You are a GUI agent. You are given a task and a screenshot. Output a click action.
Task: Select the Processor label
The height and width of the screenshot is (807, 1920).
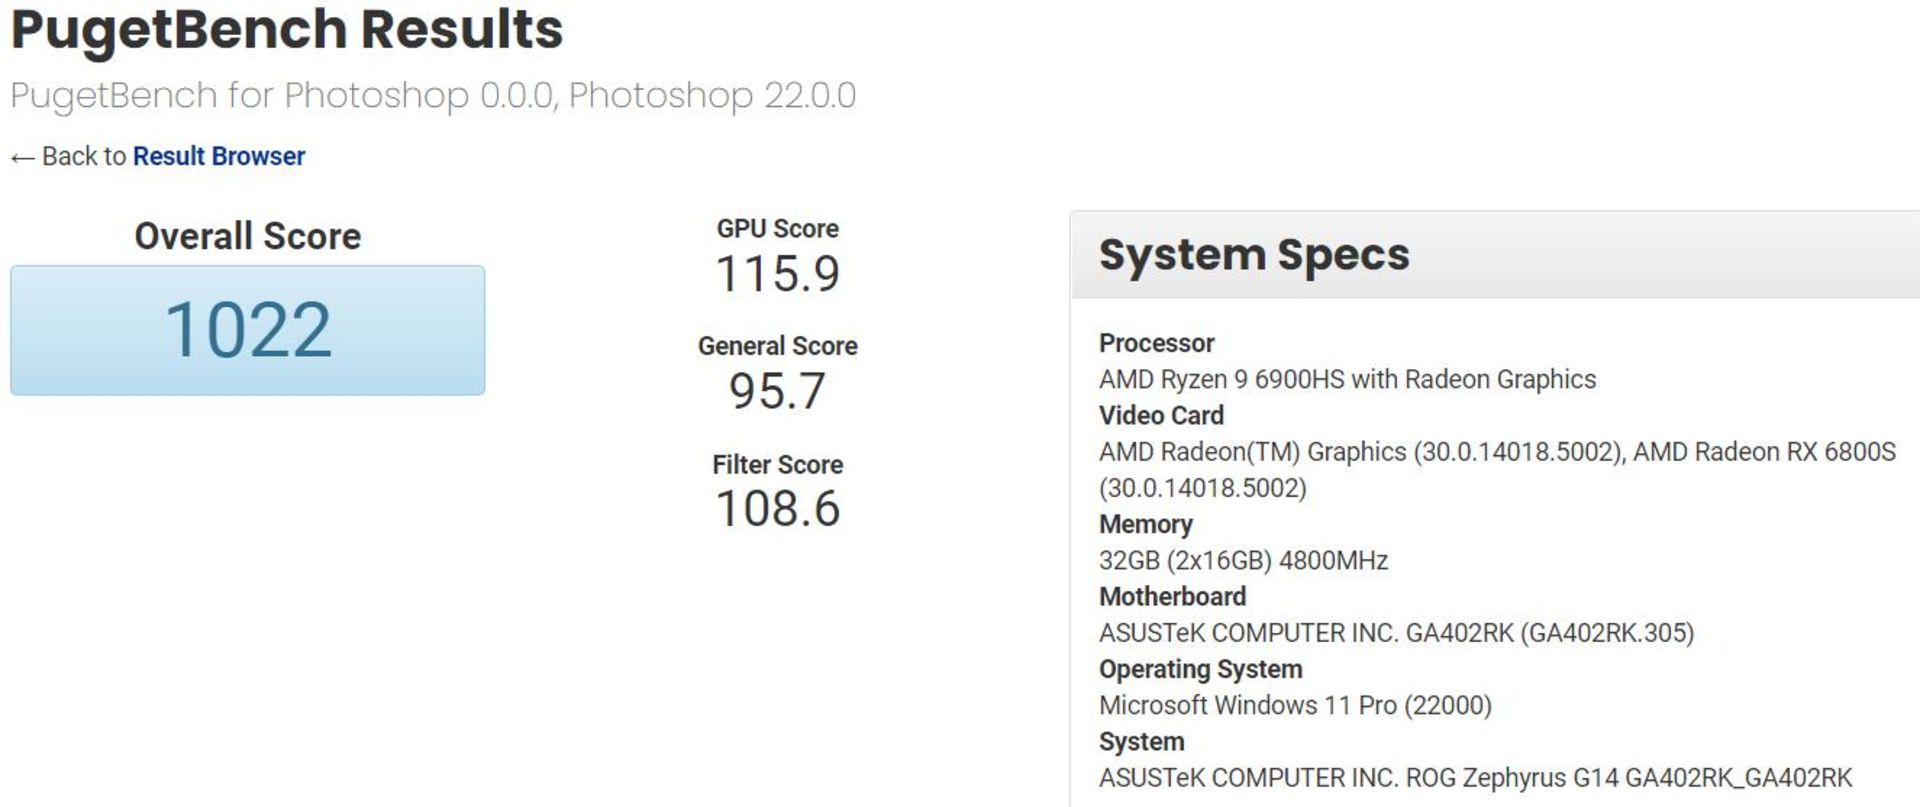coord(1157,343)
